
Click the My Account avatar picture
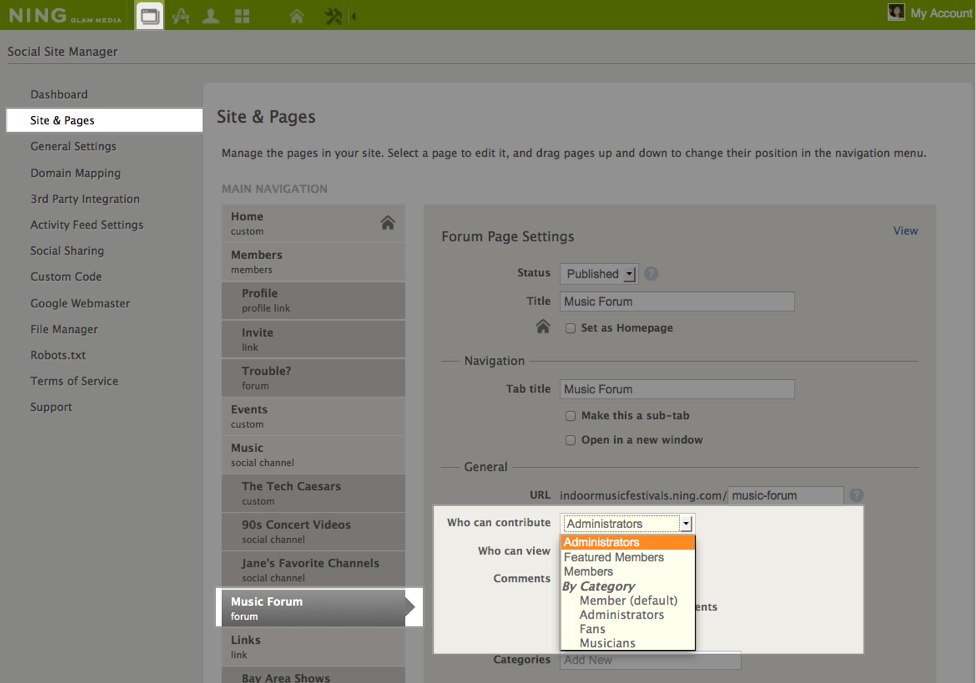pos(896,12)
